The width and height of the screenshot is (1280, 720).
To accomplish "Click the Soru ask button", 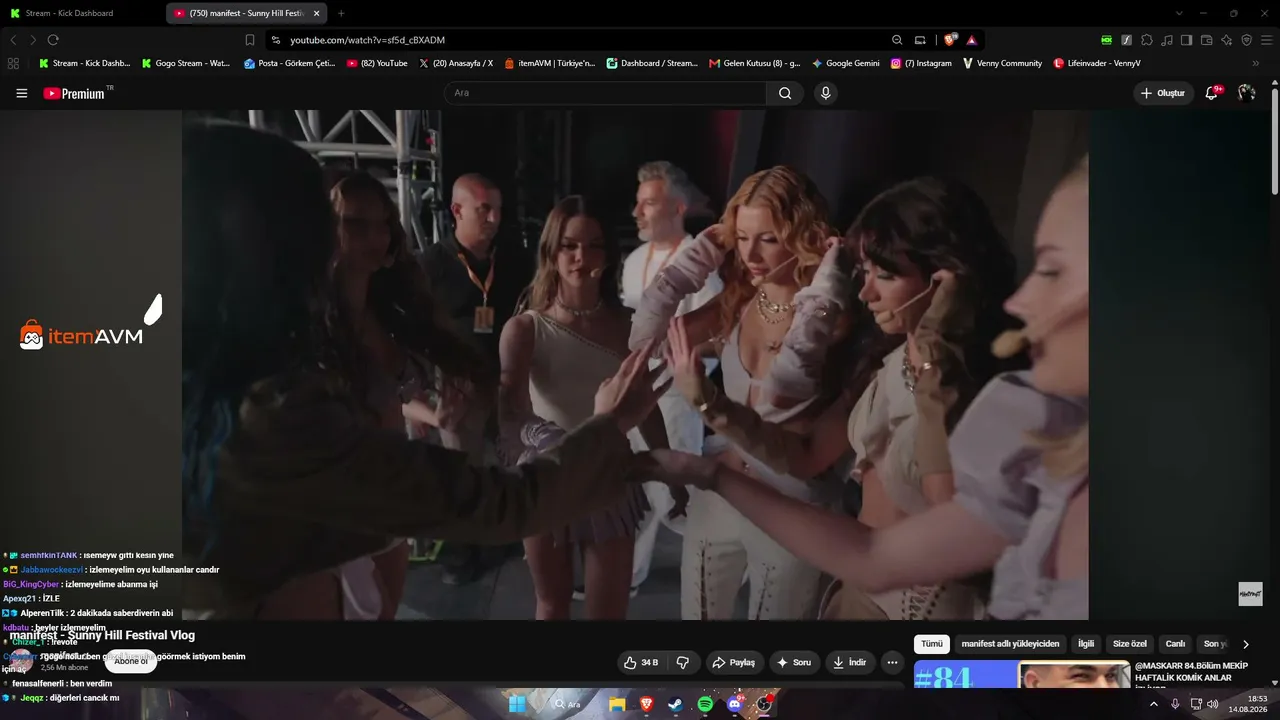I will pos(794,662).
